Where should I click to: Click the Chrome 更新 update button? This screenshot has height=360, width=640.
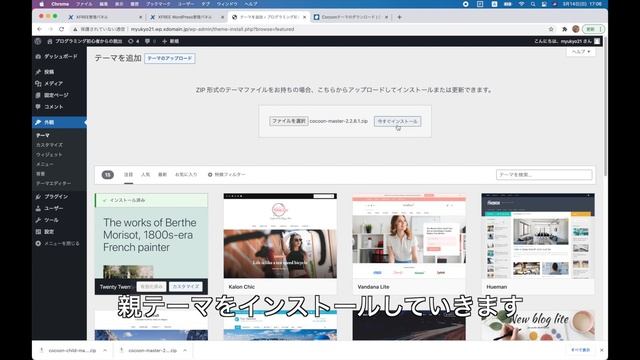point(593,29)
